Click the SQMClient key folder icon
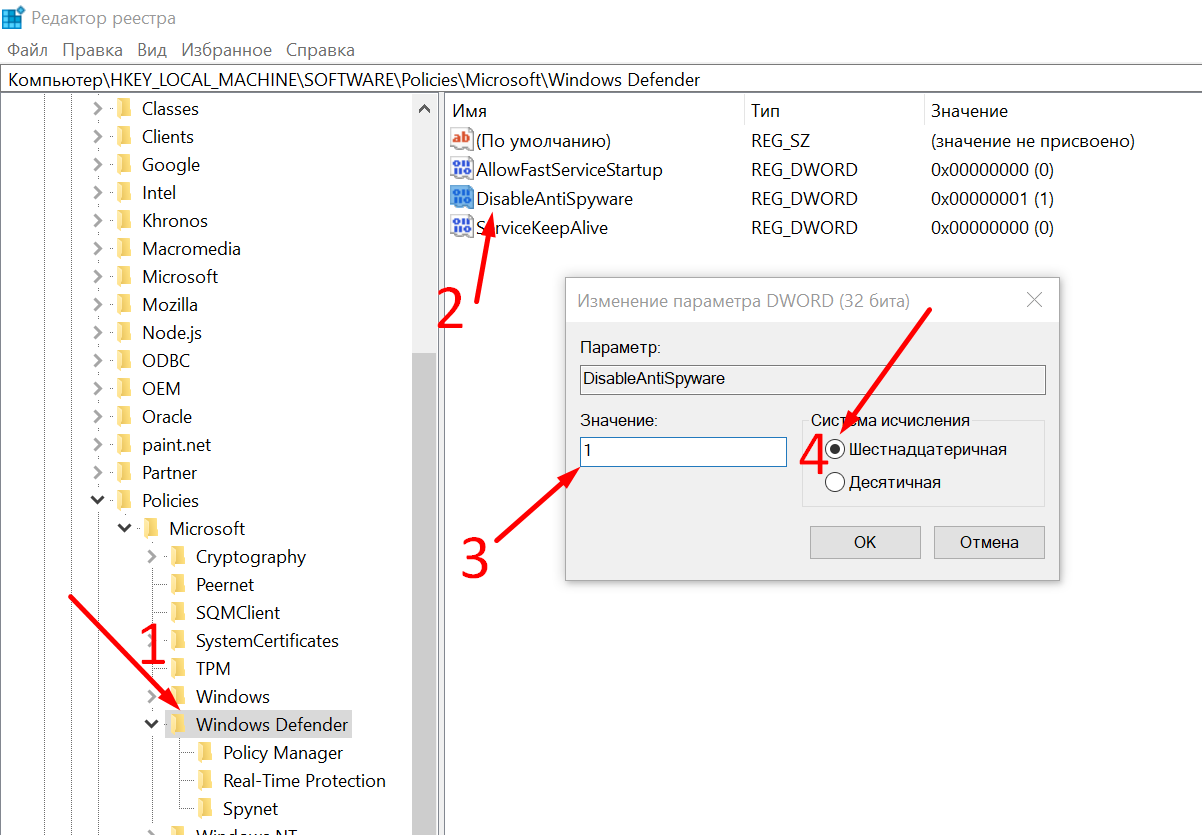Screen dimensions: 1202x835 tap(178, 613)
